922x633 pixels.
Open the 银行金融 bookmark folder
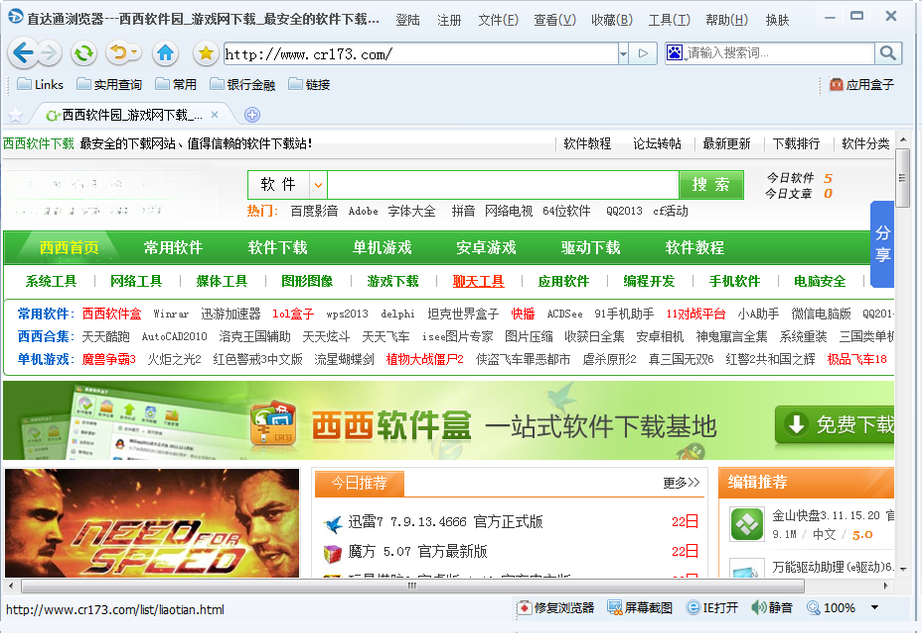243,85
